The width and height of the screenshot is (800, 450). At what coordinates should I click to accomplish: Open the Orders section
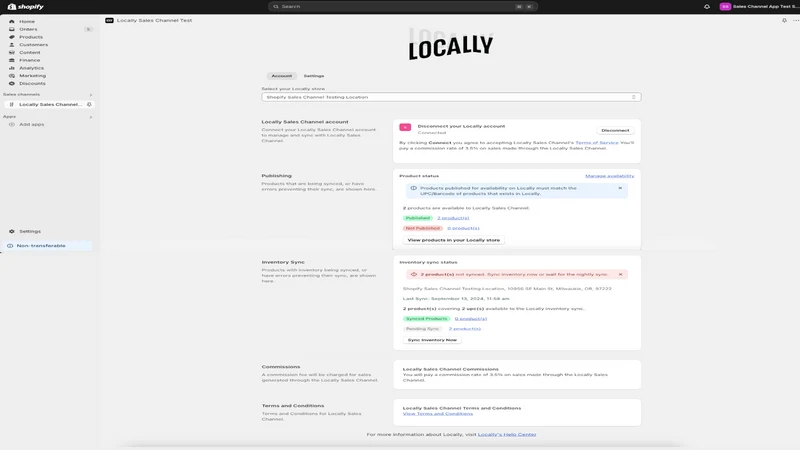[28, 29]
